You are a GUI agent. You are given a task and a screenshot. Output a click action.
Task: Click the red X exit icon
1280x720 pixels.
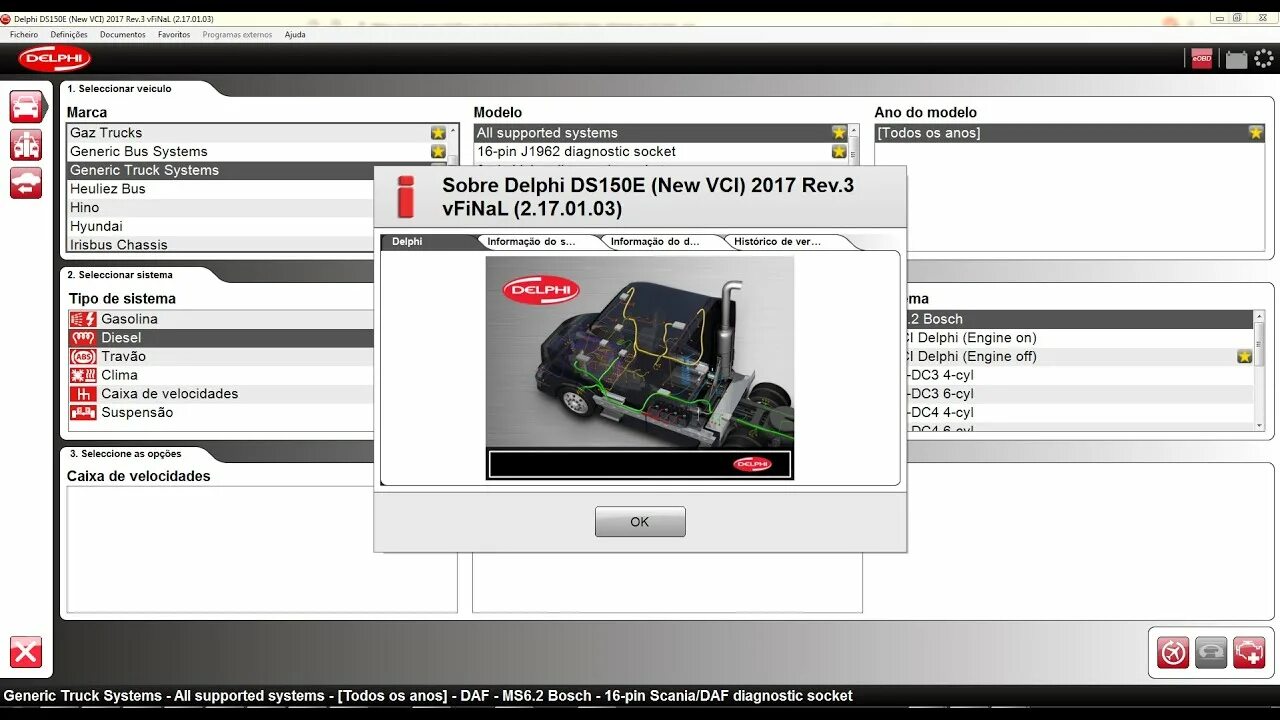click(26, 652)
